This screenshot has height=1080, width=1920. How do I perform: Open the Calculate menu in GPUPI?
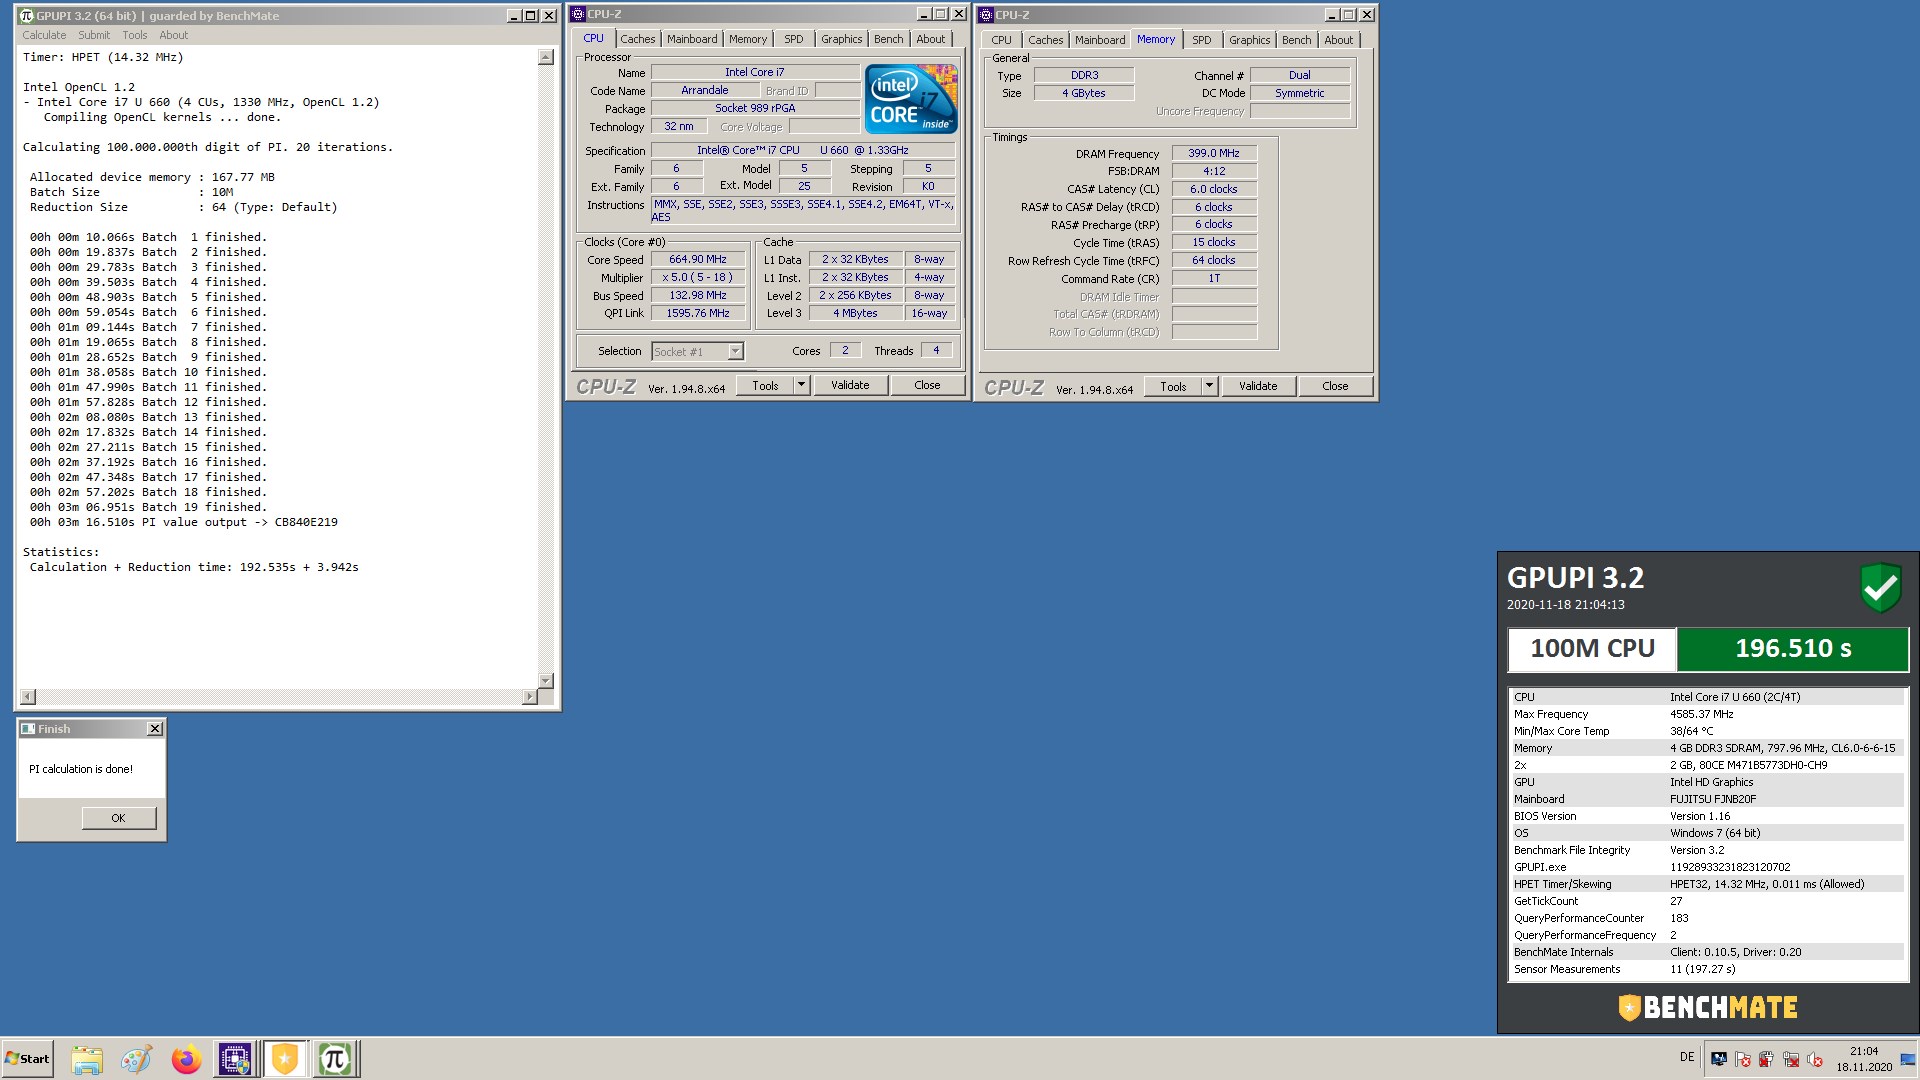44,35
